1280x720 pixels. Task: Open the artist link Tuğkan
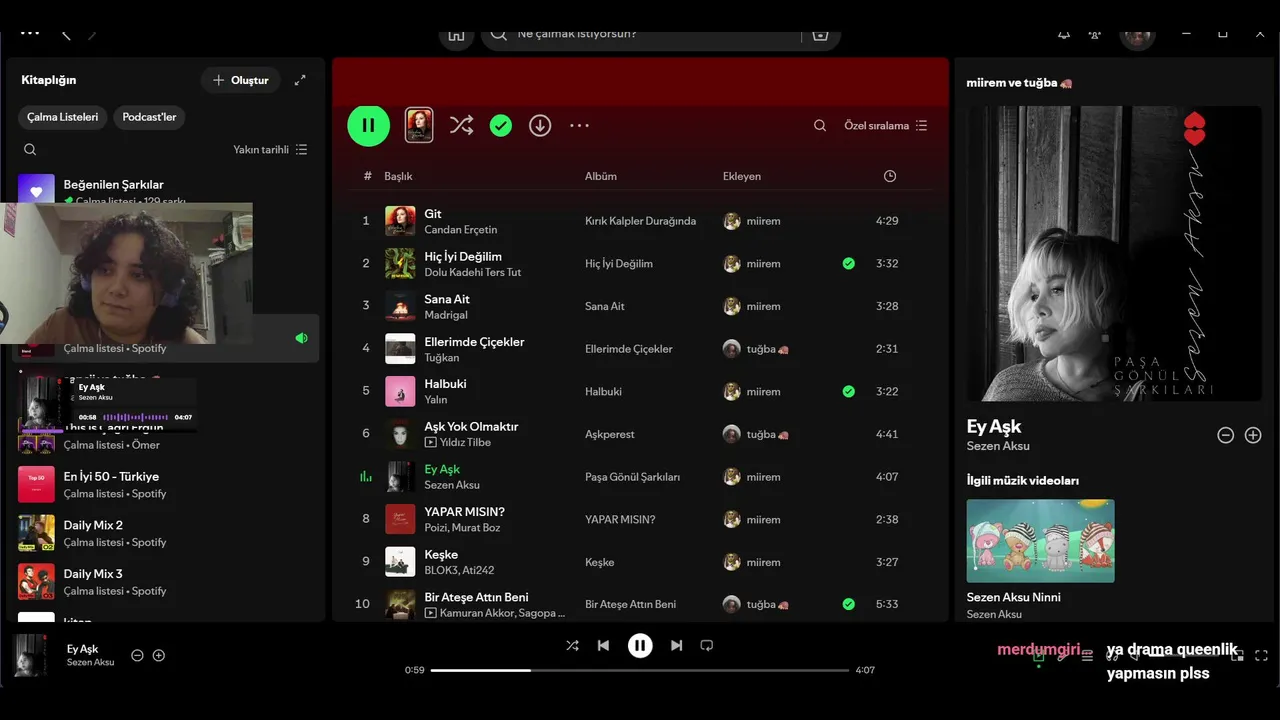(x=441, y=357)
